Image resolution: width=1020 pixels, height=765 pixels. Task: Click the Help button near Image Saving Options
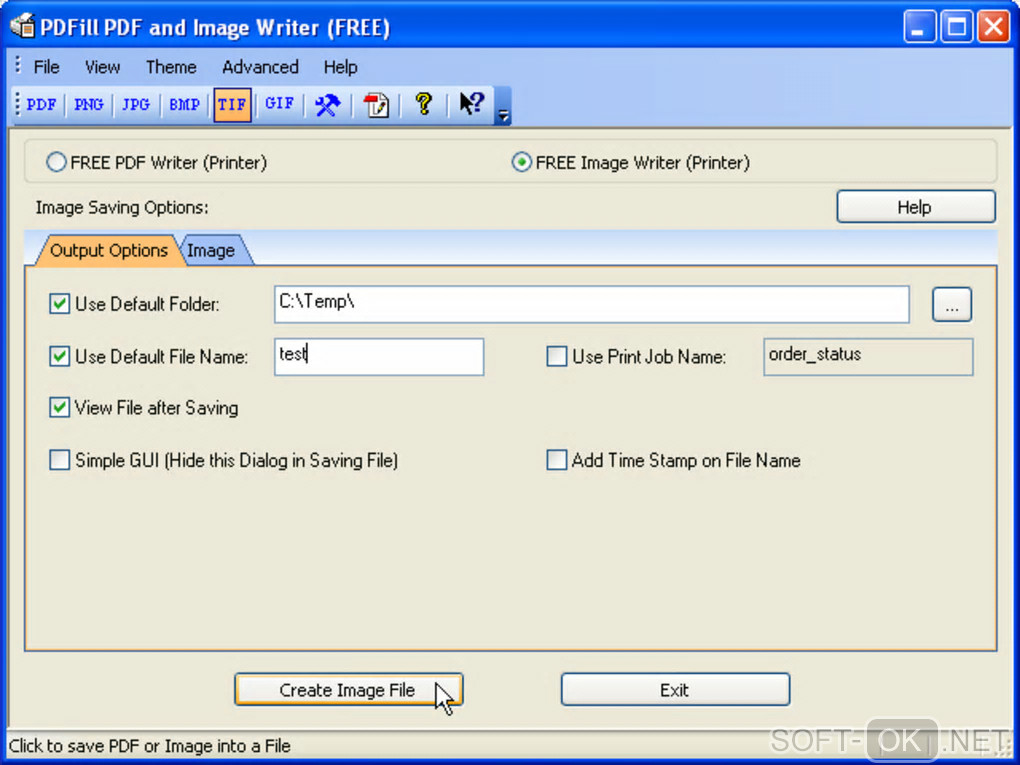tap(916, 207)
